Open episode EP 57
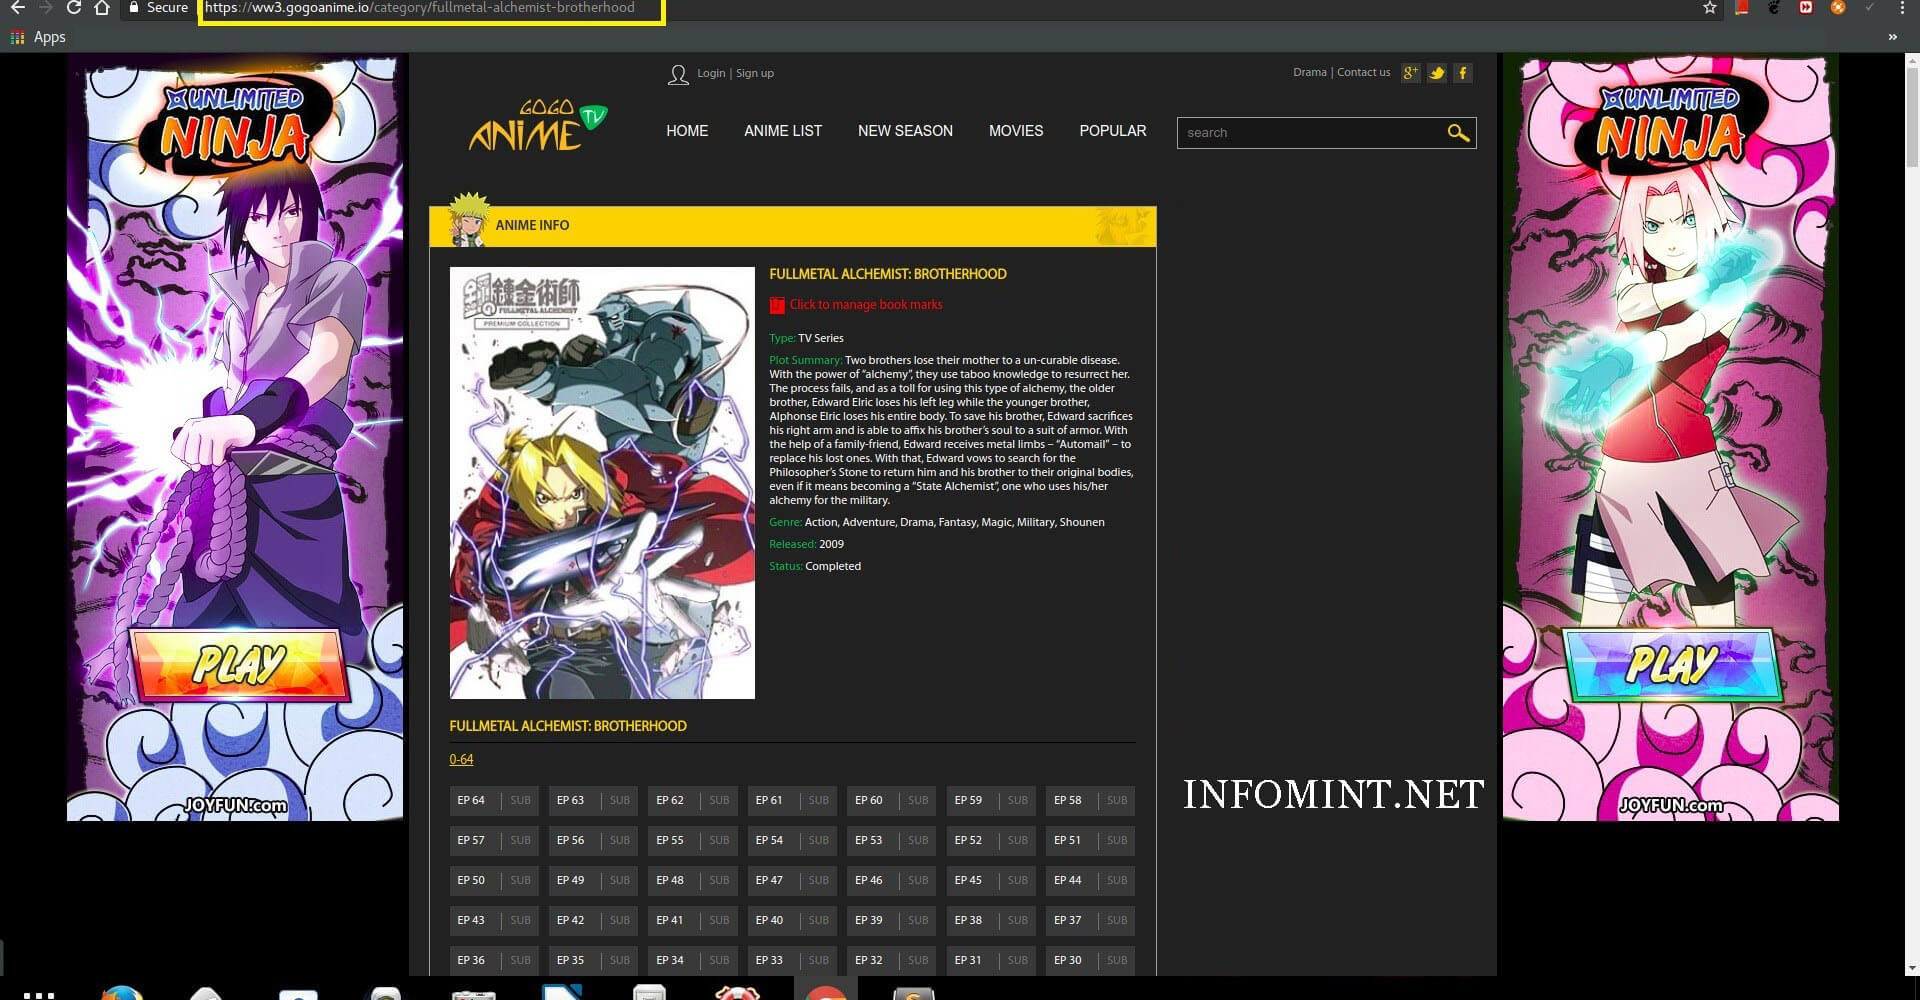 [x=494, y=840]
